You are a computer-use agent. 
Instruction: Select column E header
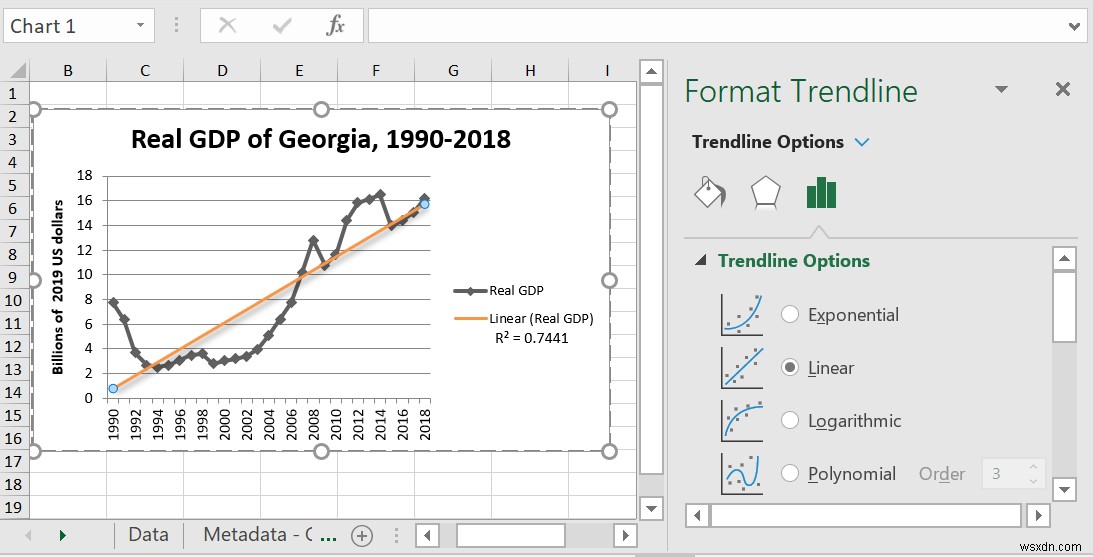(x=299, y=70)
